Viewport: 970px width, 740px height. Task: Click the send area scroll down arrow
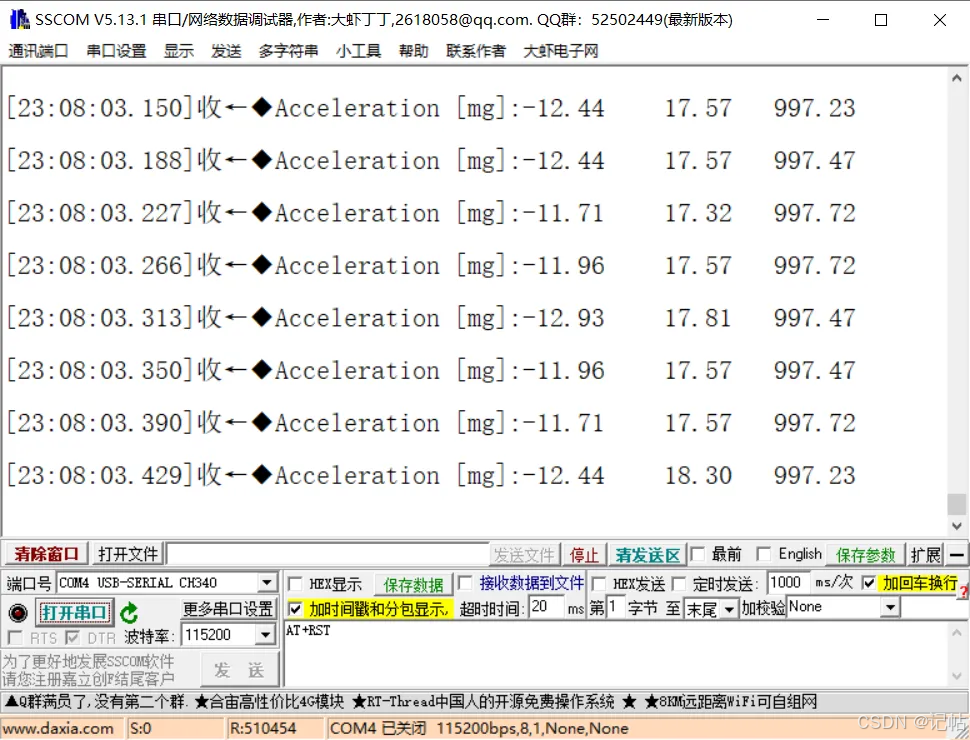(x=956, y=676)
